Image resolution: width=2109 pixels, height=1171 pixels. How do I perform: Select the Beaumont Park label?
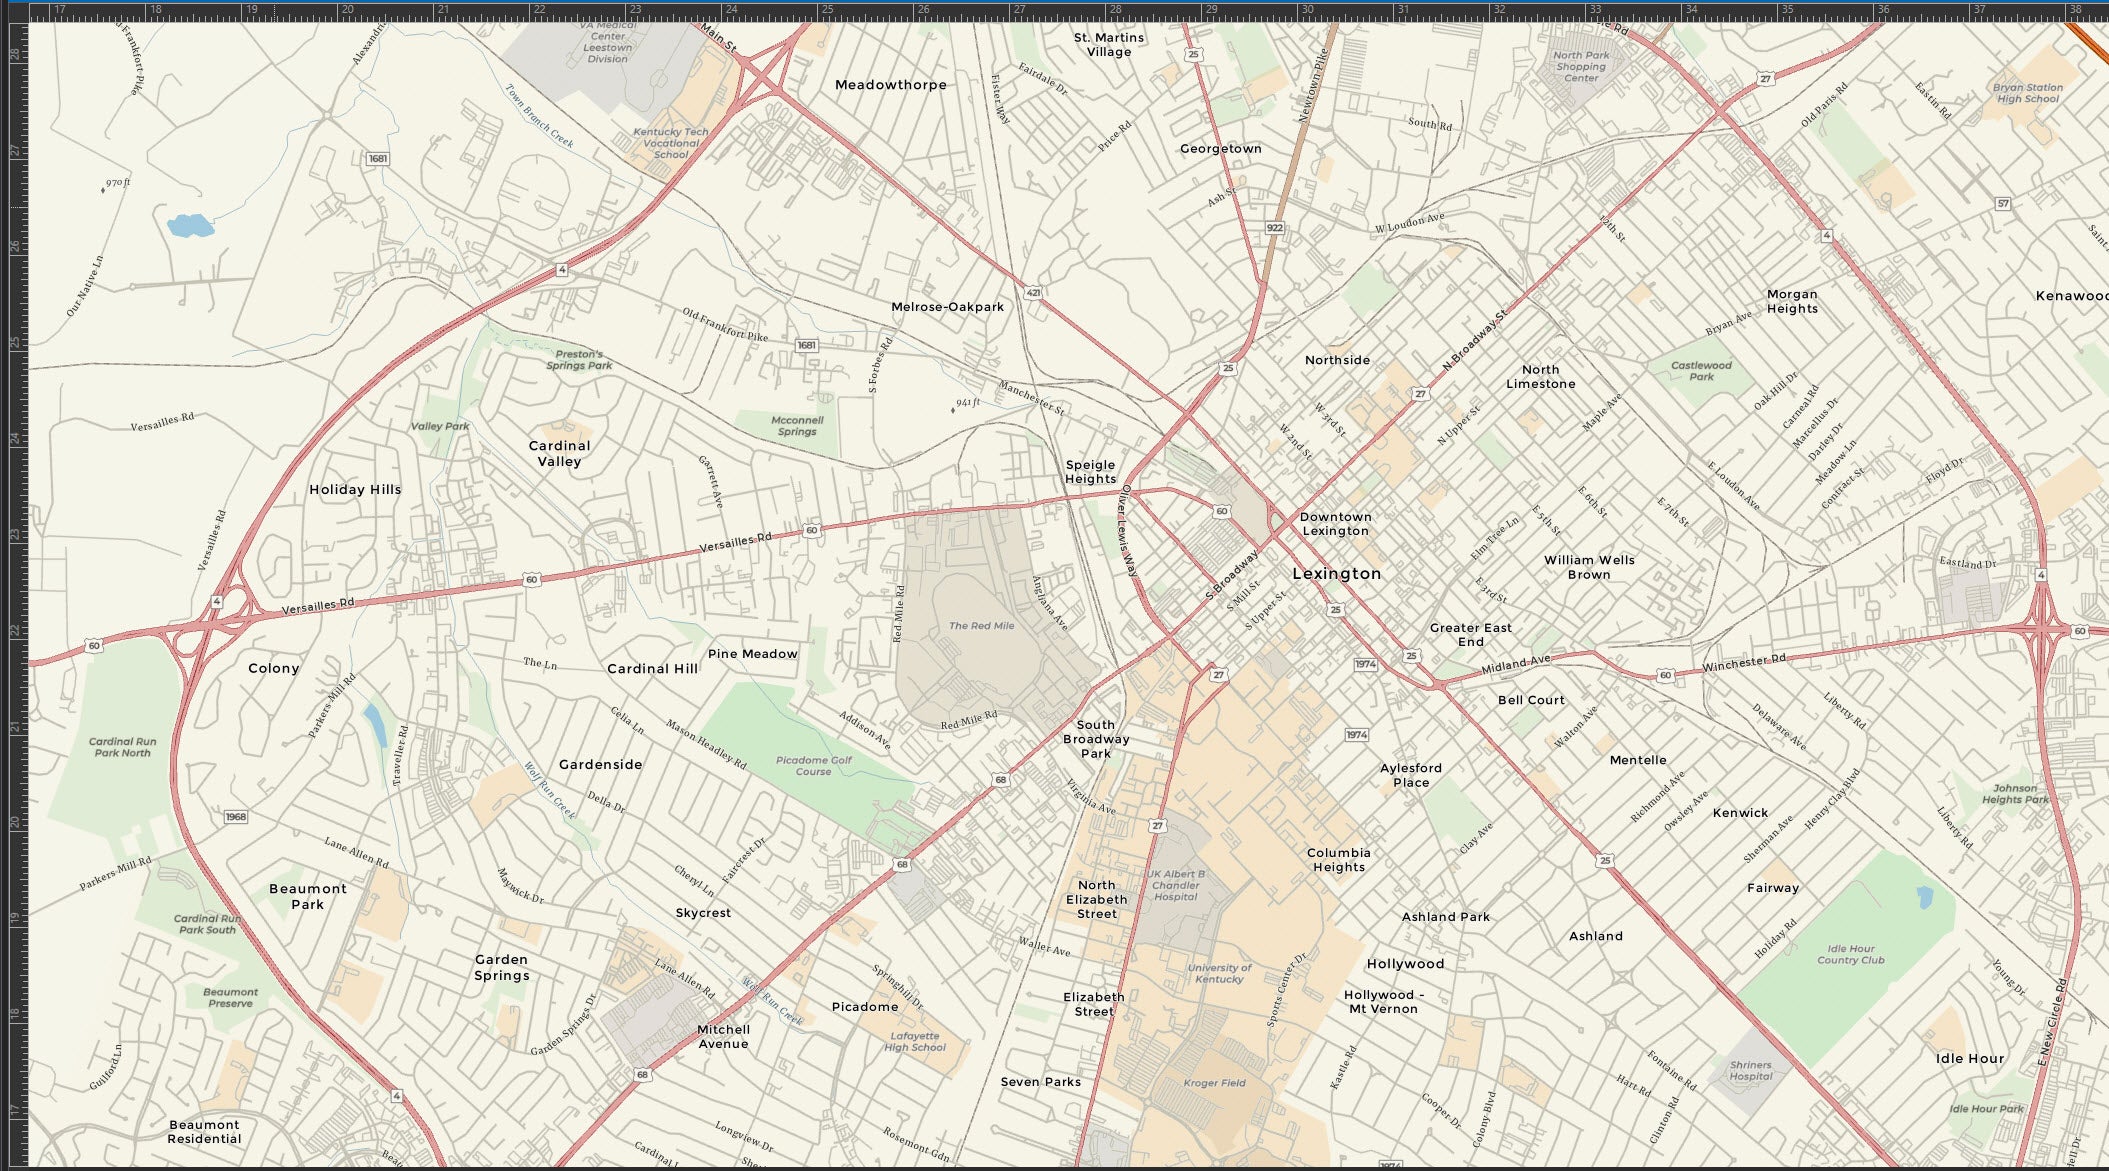307,897
